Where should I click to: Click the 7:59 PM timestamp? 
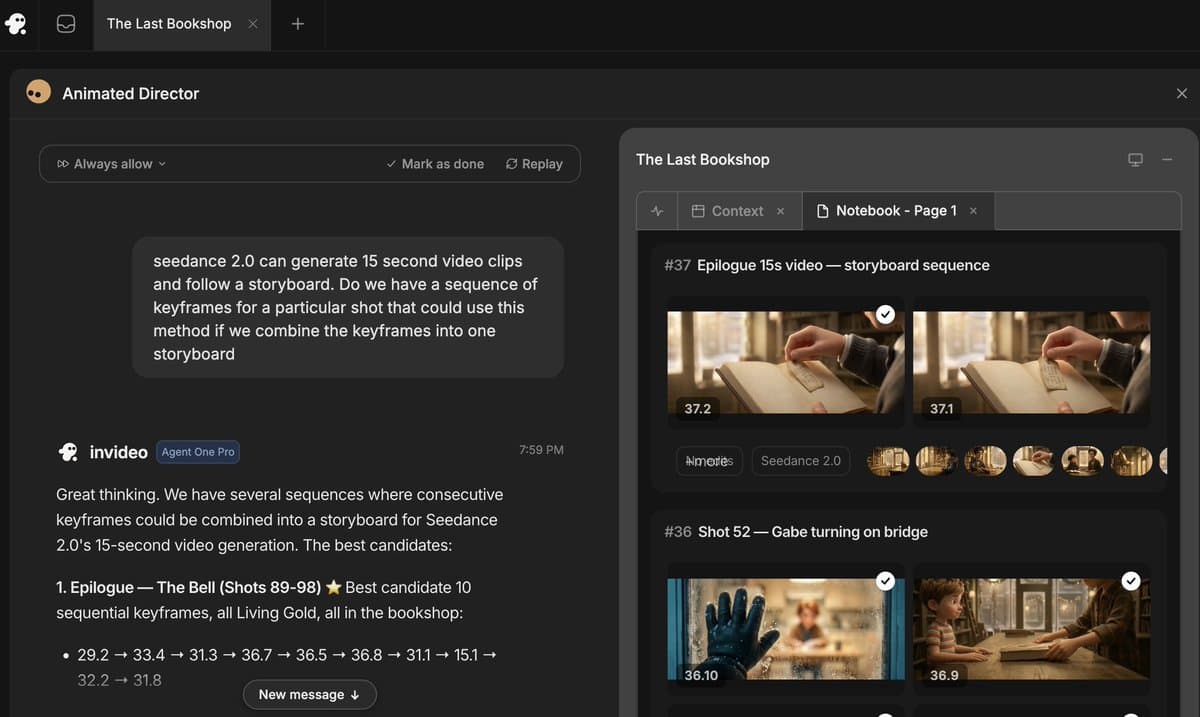click(541, 450)
